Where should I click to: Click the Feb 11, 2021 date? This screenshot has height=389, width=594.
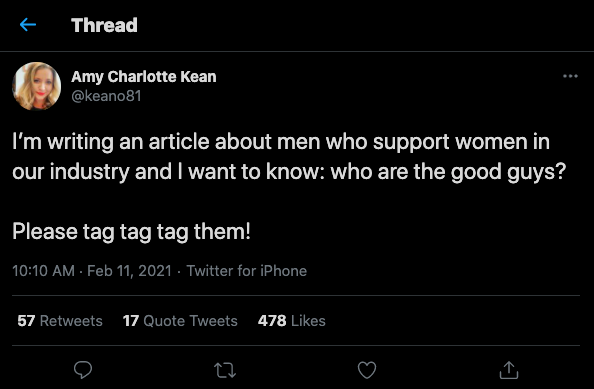click(x=130, y=271)
